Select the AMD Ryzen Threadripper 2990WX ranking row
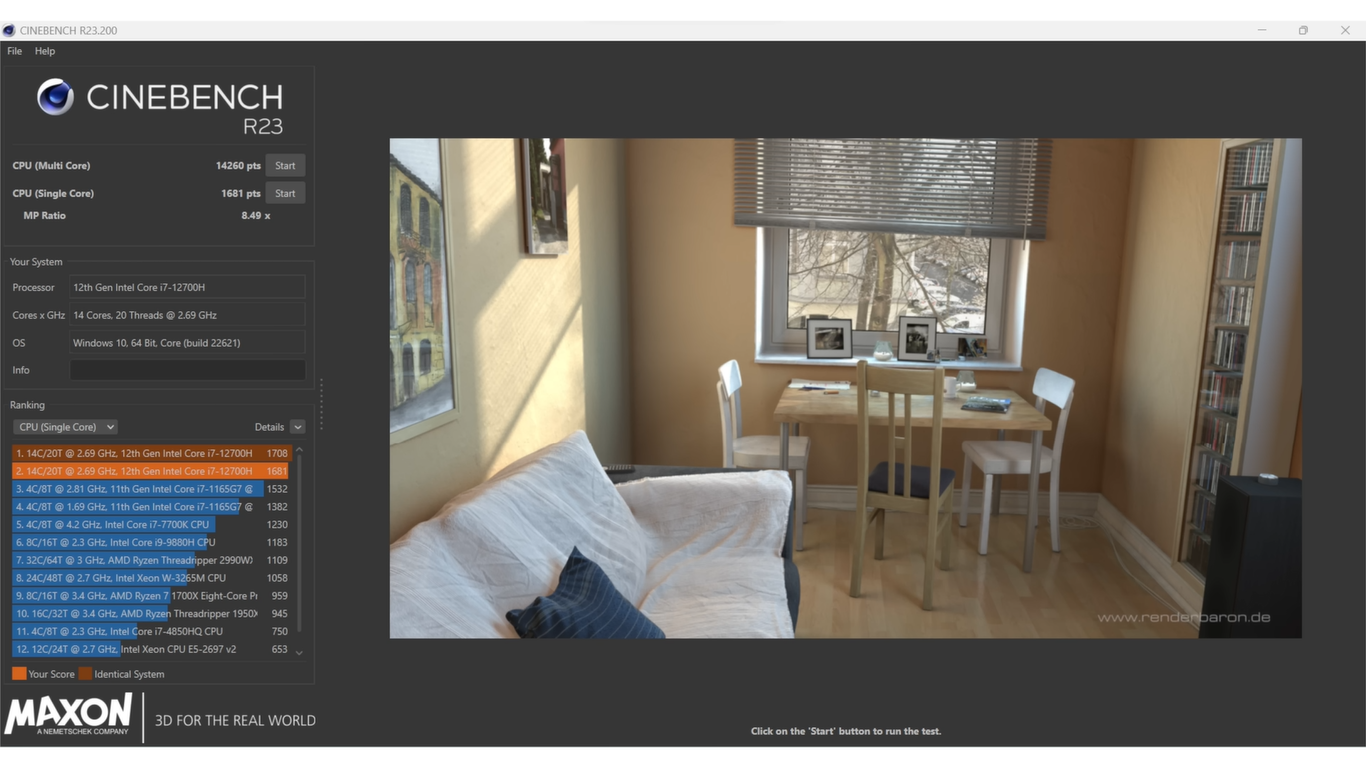This screenshot has width=1366, height=768. (140, 560)
